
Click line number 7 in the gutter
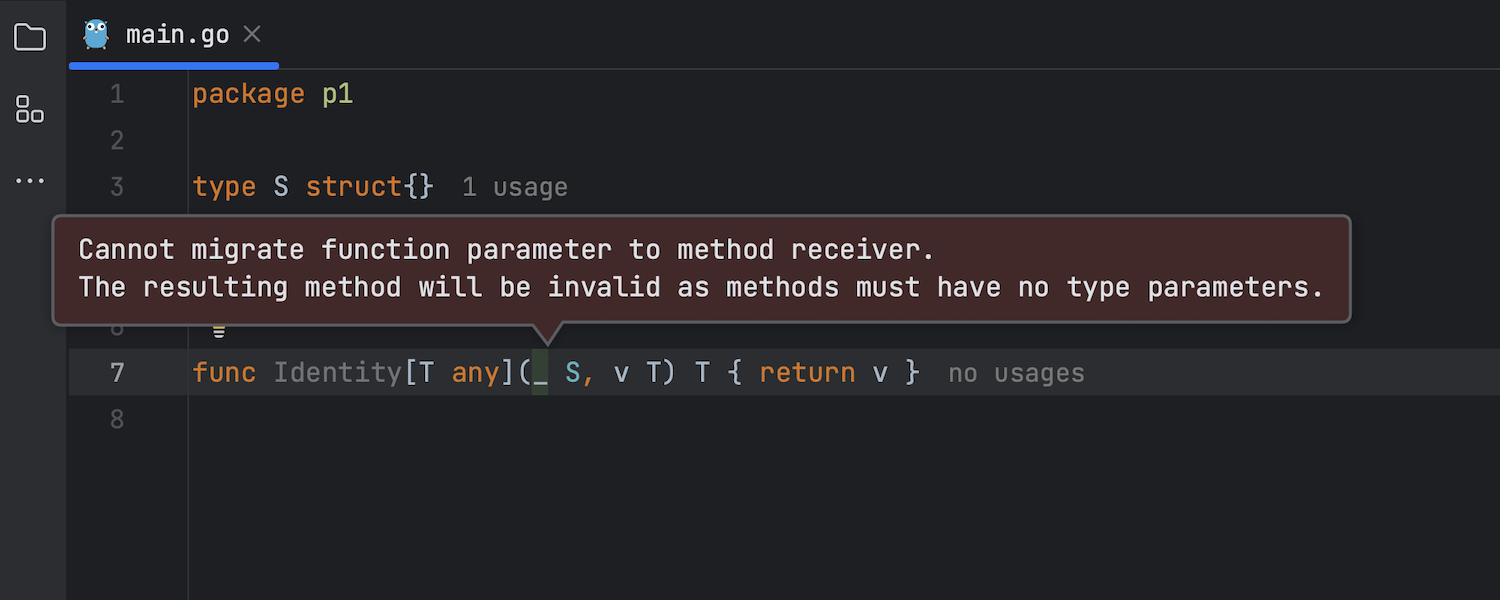[x=117, y=373]
